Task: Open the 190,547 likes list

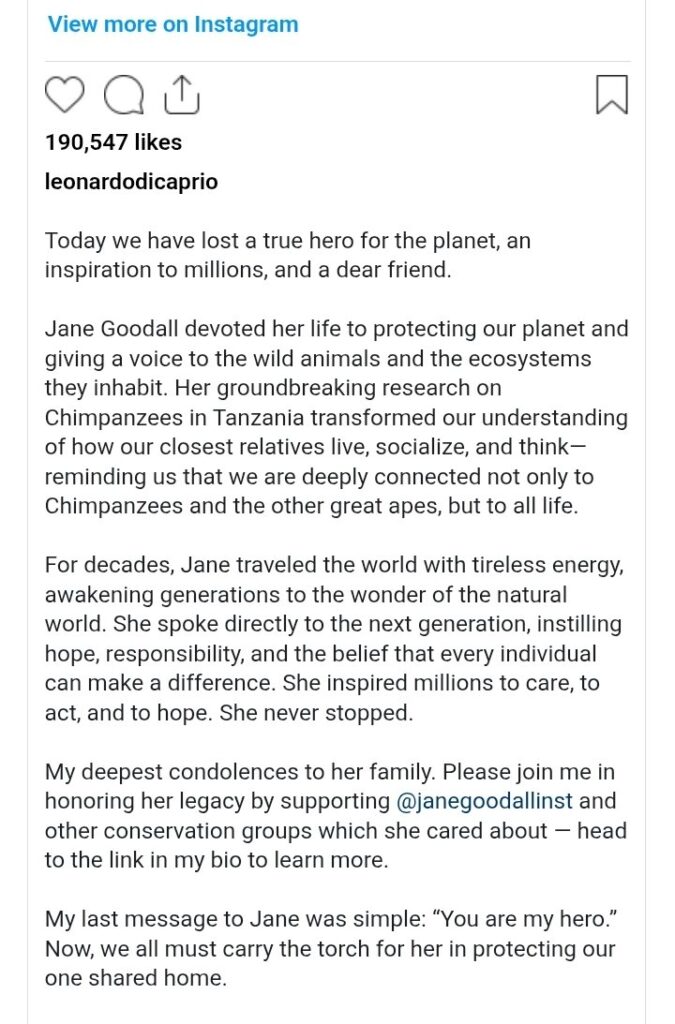Action: coord(113,143)
